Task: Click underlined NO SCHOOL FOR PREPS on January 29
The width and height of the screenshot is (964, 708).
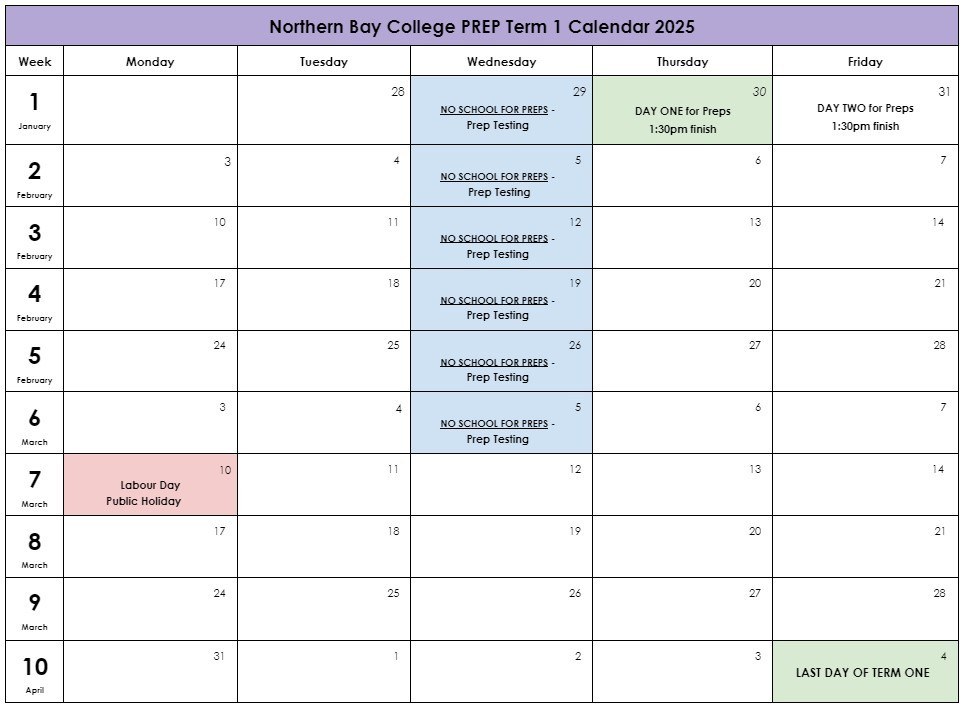Action: [x=494, y=110]
